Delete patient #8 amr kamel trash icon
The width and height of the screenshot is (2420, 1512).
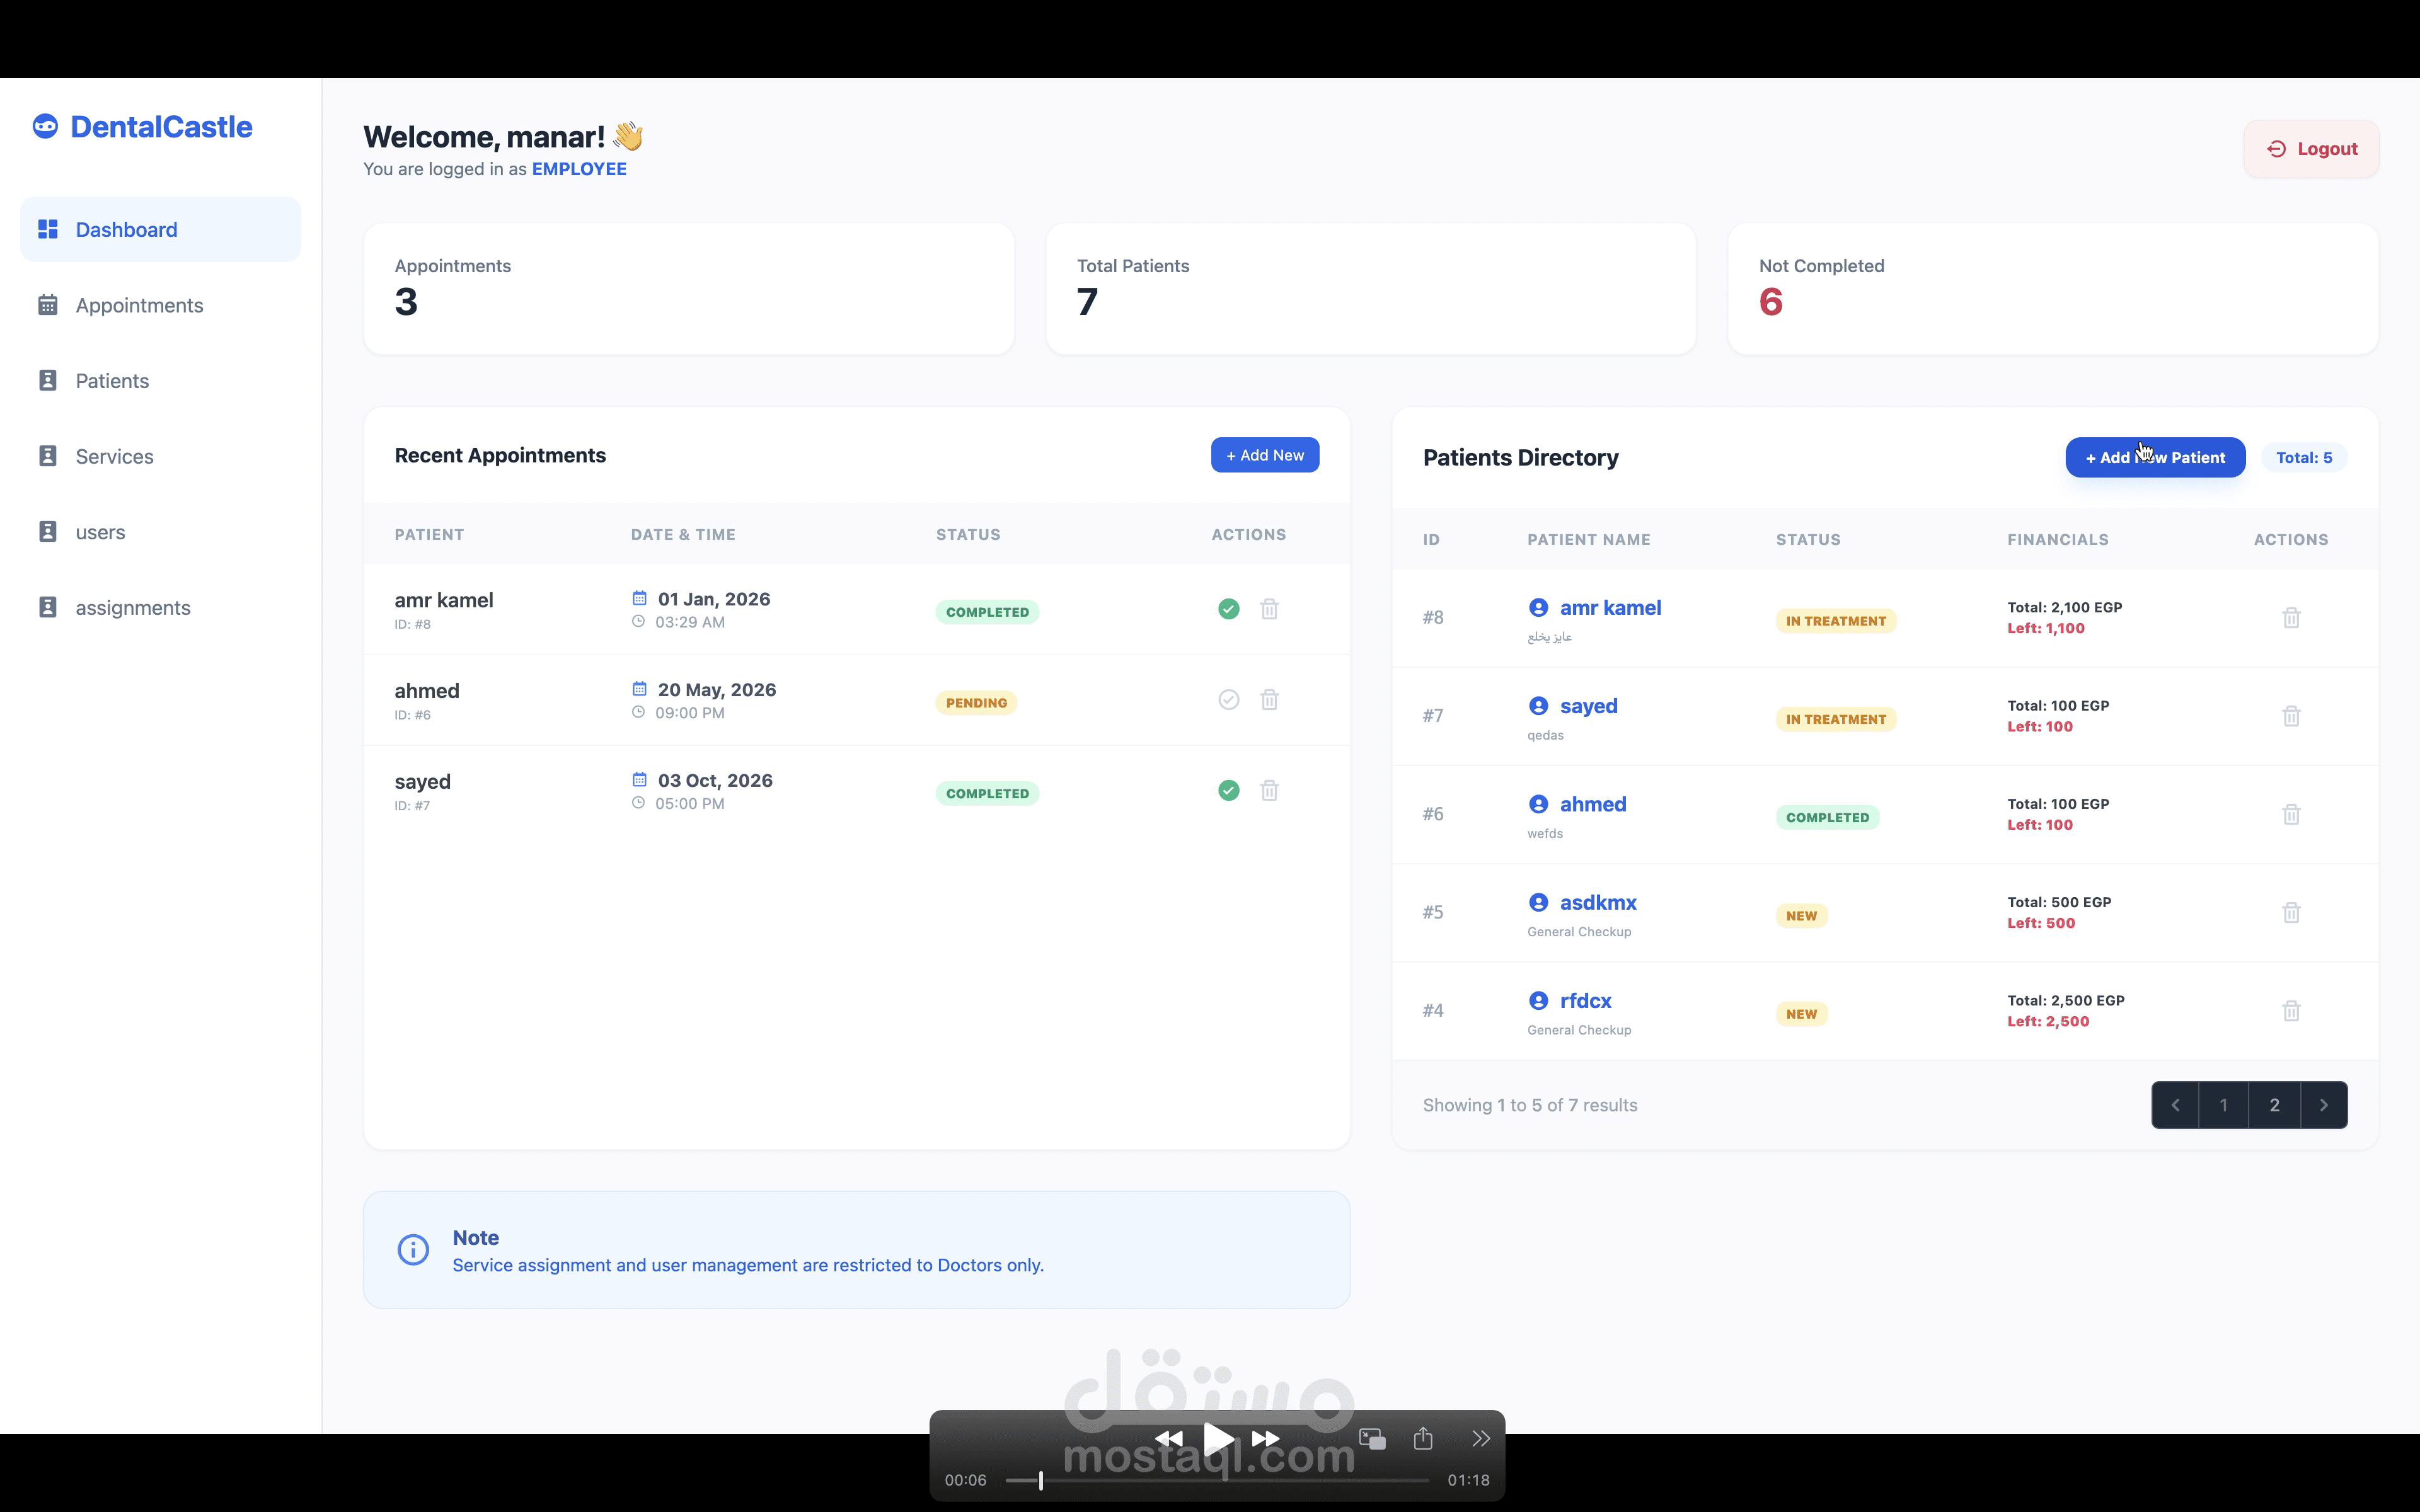click(2291, 618)
